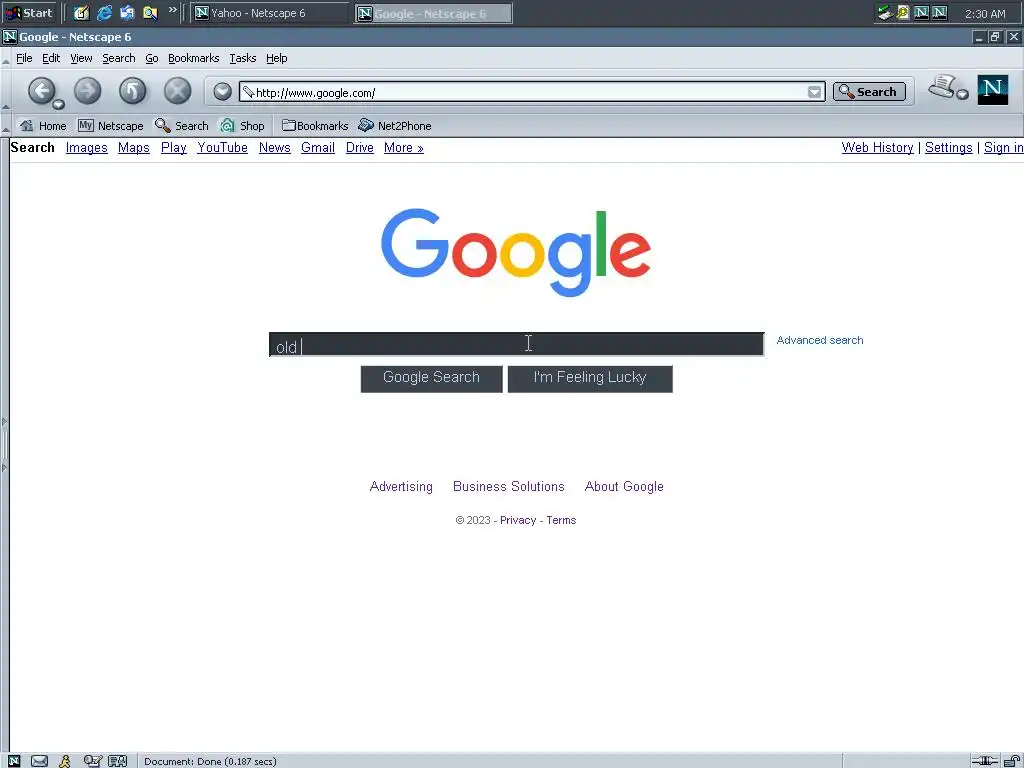Click the Google Search button

coord(431,378)
